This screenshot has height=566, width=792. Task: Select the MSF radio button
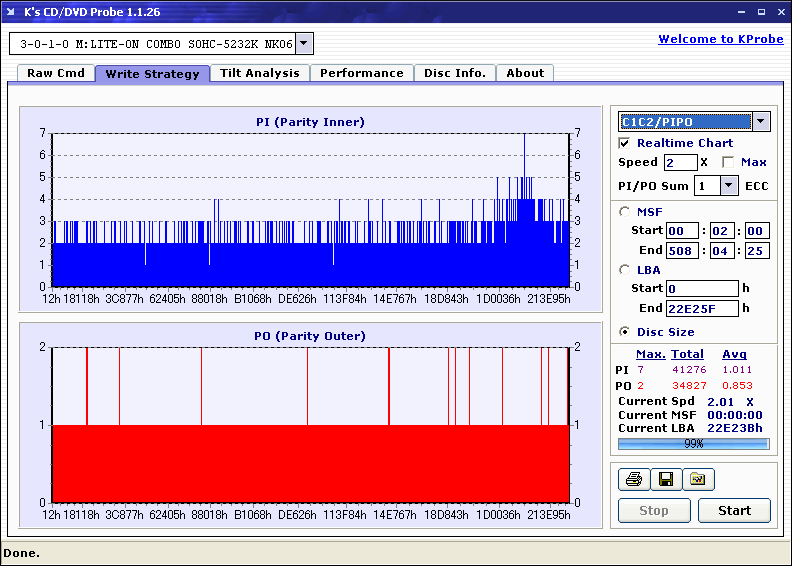pos(625,211)
